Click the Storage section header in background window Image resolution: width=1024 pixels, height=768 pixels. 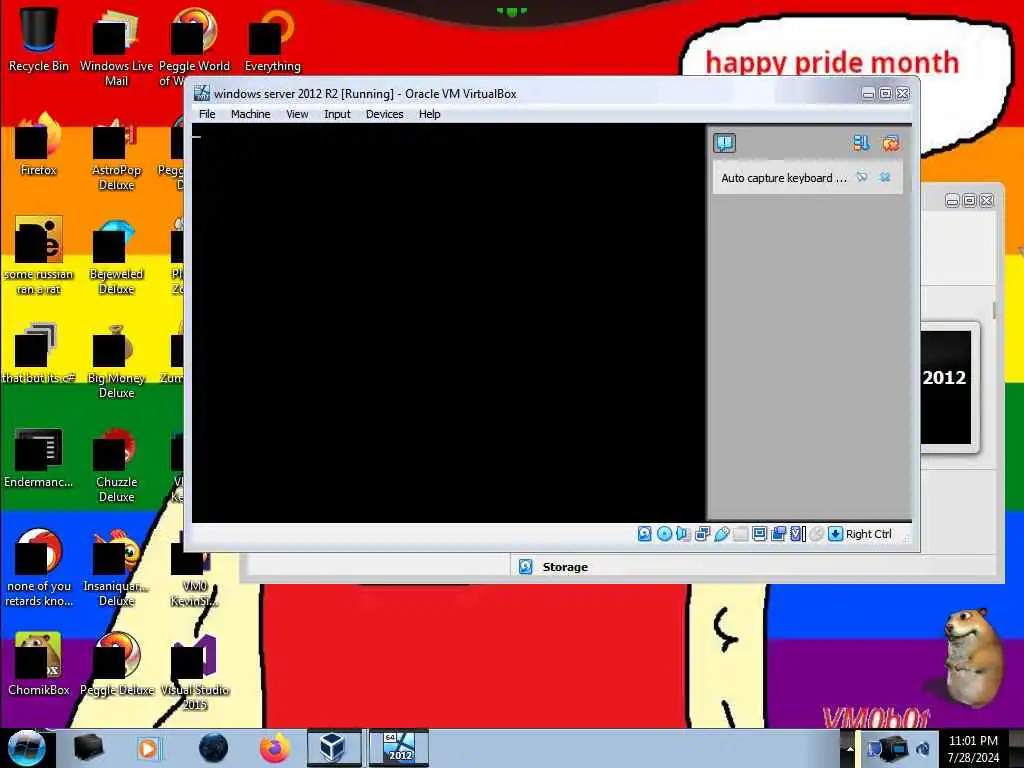(565, 567)
